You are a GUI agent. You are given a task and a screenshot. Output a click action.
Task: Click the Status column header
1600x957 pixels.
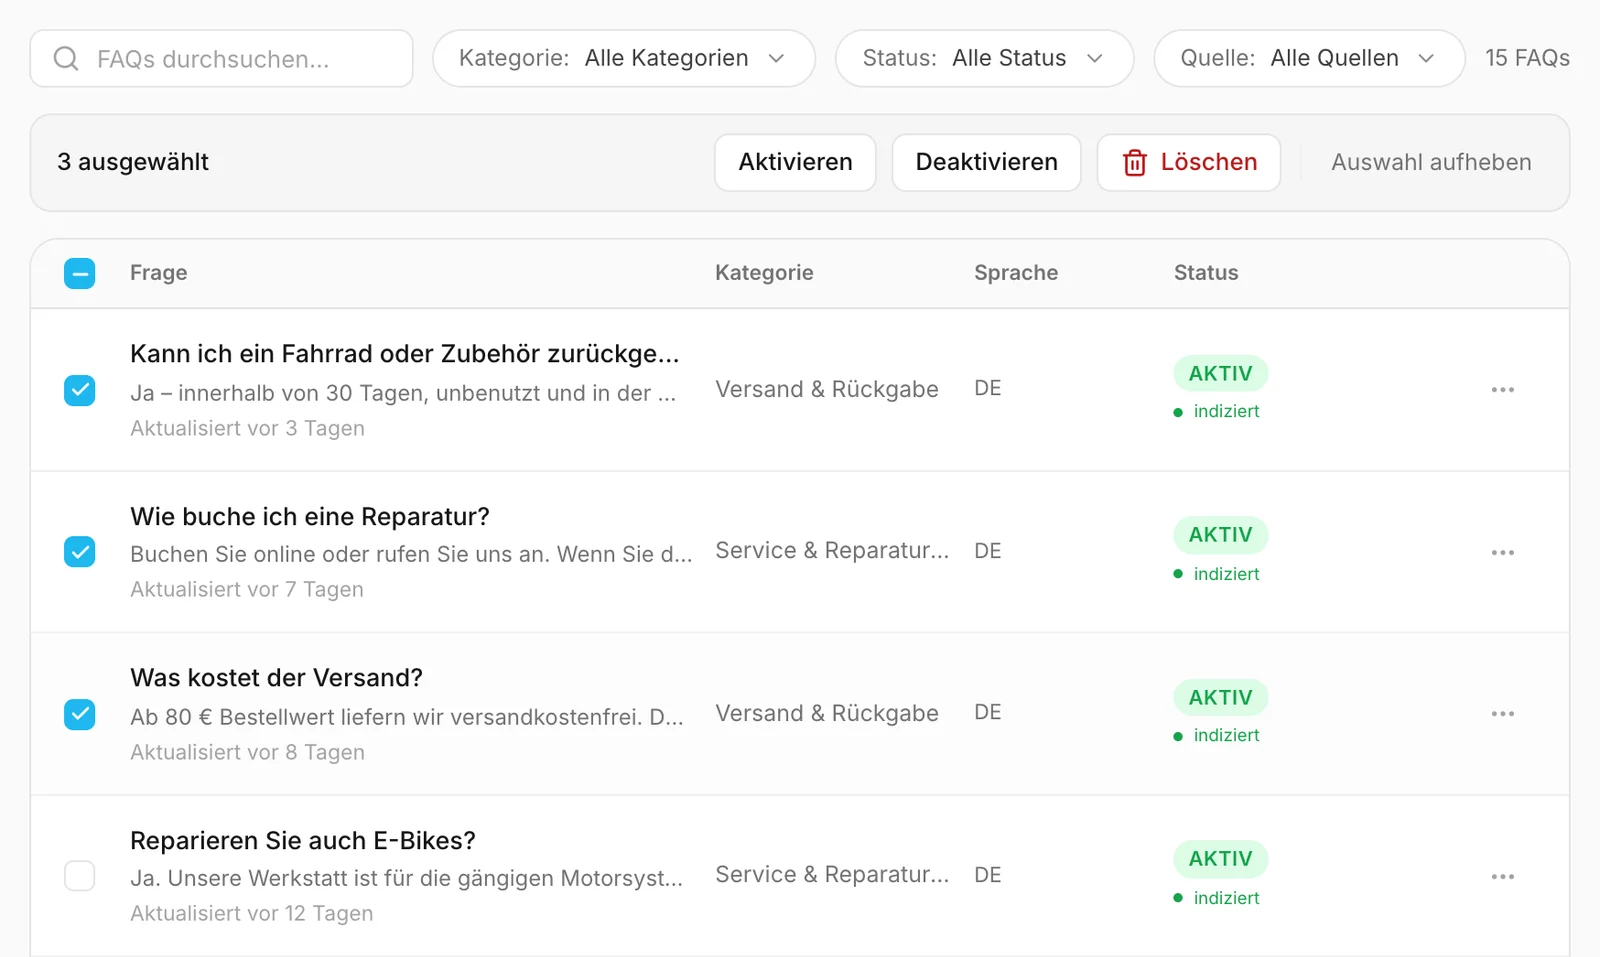point(1206,273)
